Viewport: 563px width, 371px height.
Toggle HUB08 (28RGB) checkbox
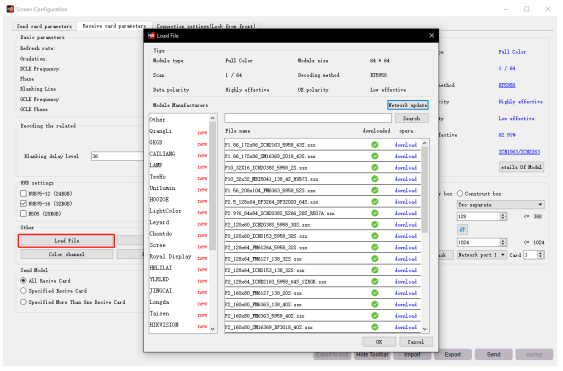(23, 214)
